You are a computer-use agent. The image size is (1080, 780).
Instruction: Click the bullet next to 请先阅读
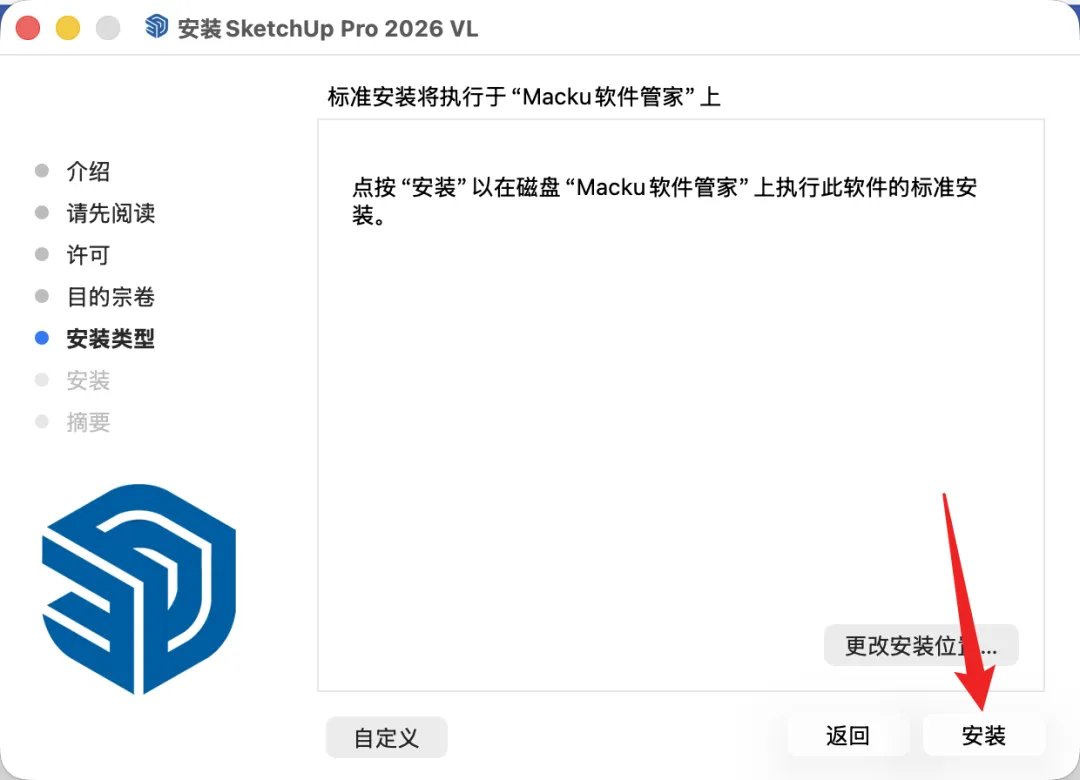(x=42, y=213)
